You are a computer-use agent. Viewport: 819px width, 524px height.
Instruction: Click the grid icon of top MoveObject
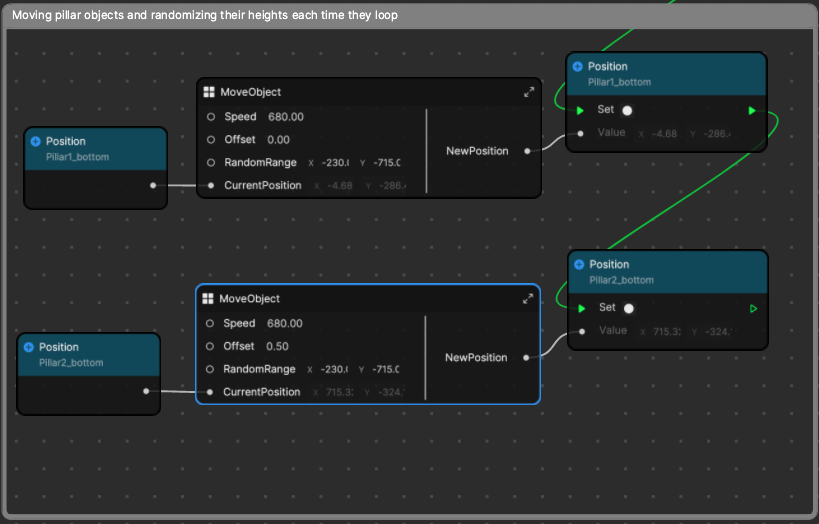pos(209,92)
